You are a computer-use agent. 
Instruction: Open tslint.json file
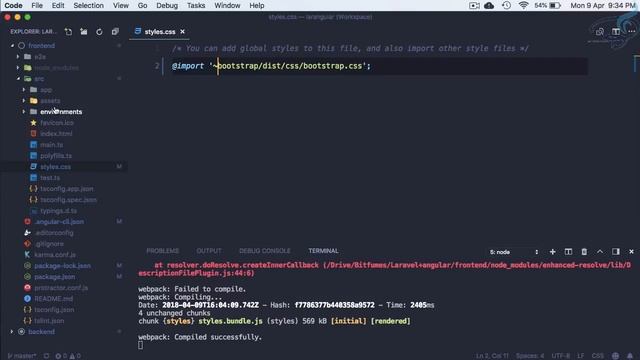tap(49, 321)
